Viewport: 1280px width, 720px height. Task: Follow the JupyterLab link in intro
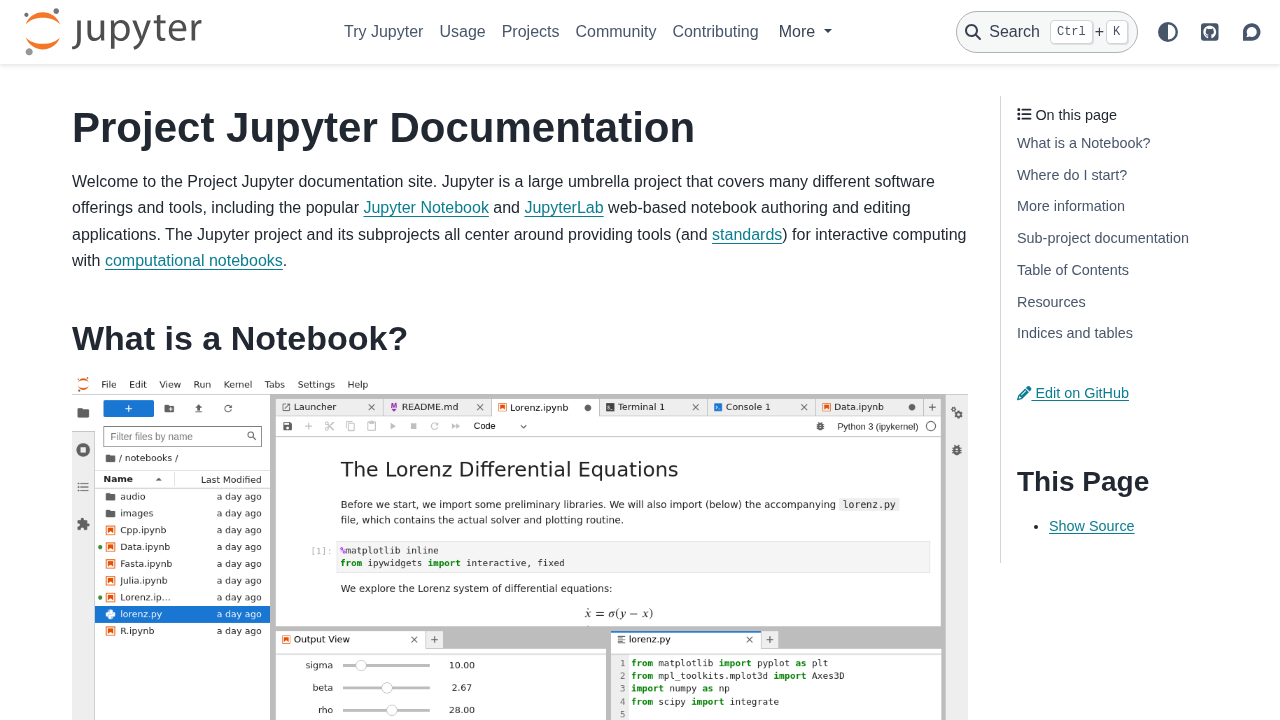(x=564, y=208)
